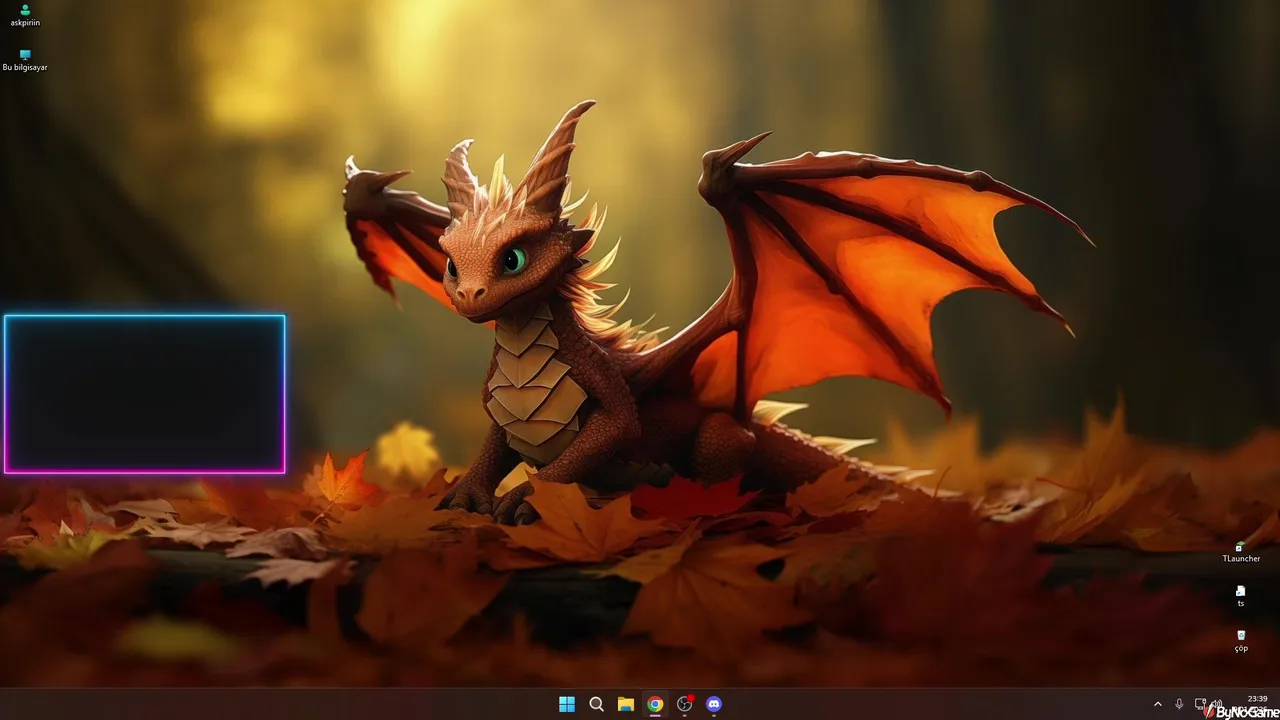Open OBS Studio from the taskbar
This screenshot has width=1280, height=720.
pyautogui.click(x=685, y=704)
